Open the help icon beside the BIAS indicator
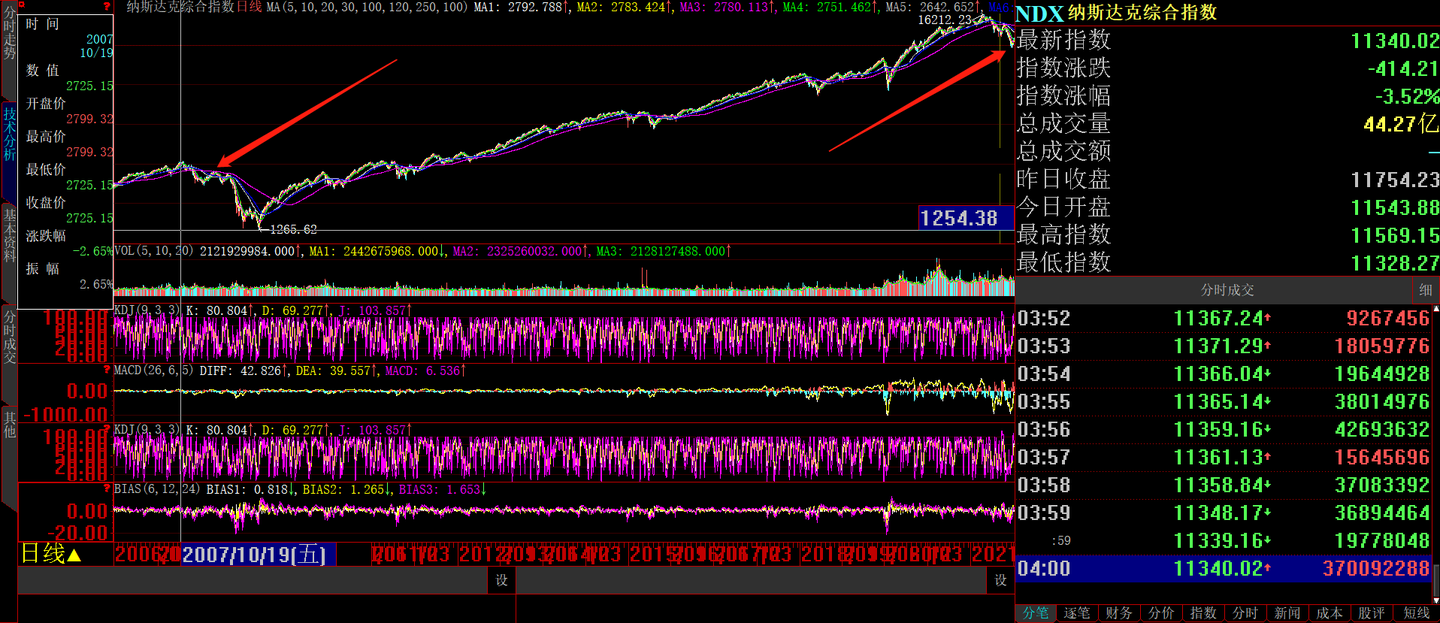1440x623 pixels. tap(108, 490)
